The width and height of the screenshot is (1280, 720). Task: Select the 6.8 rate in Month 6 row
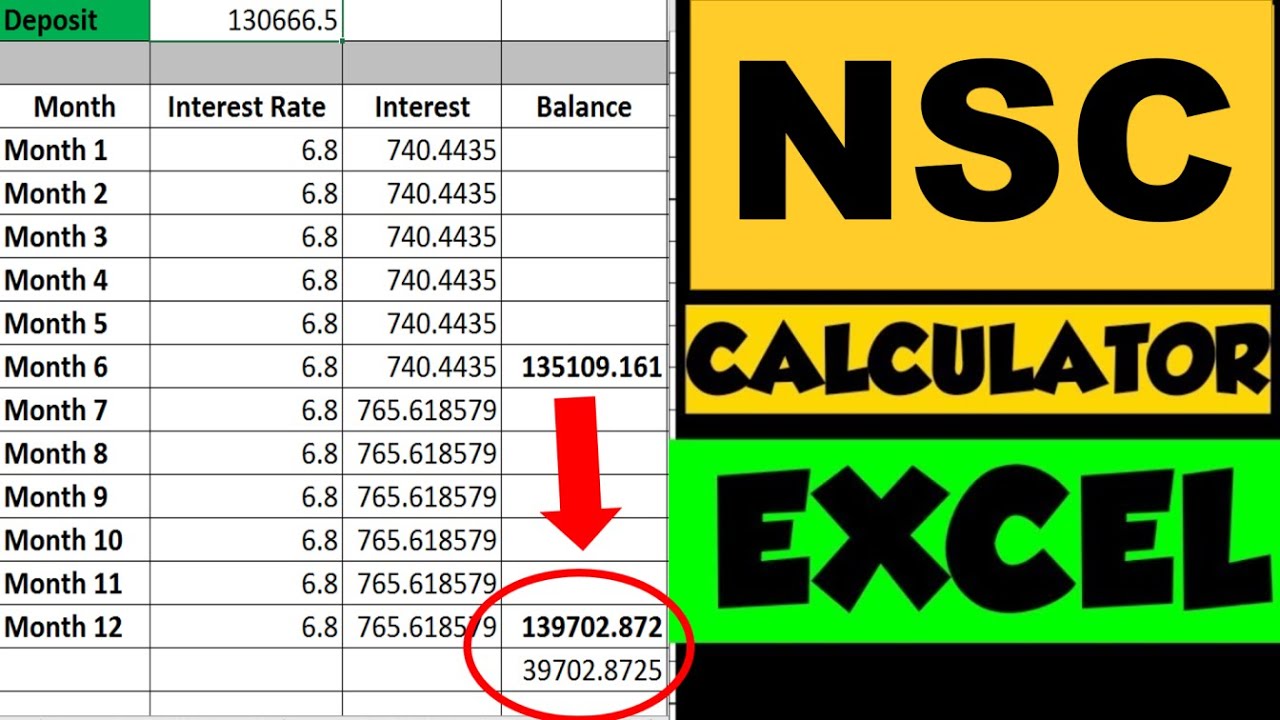pos(246,367)
